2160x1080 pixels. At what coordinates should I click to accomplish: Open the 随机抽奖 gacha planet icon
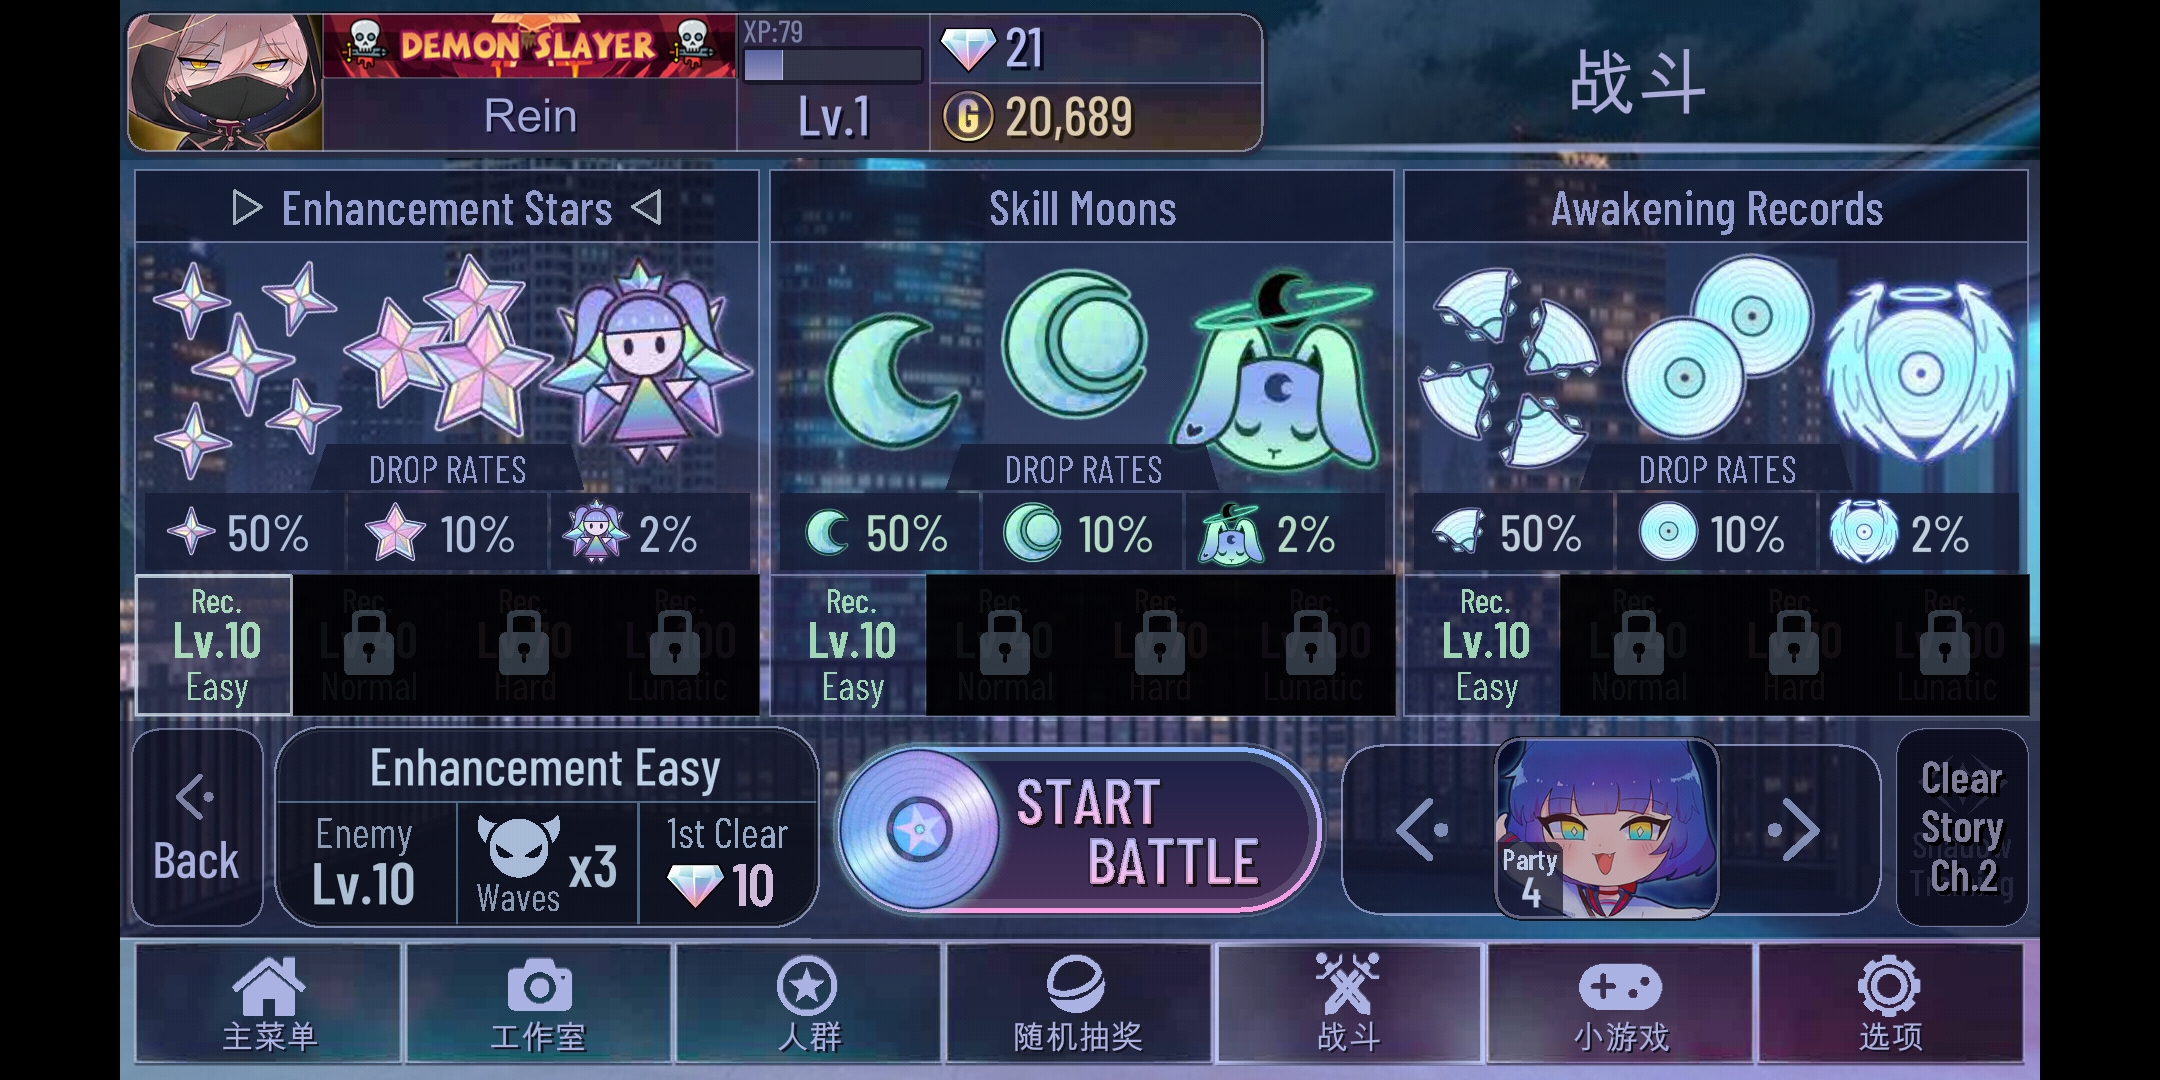1078,1003
